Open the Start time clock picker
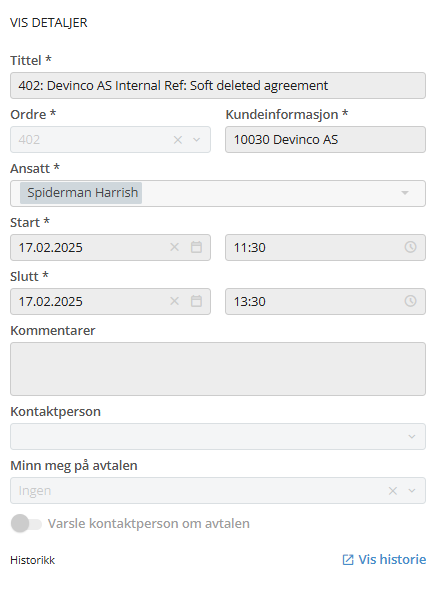Viewport: 431px width, 613px height. point(410,247)
